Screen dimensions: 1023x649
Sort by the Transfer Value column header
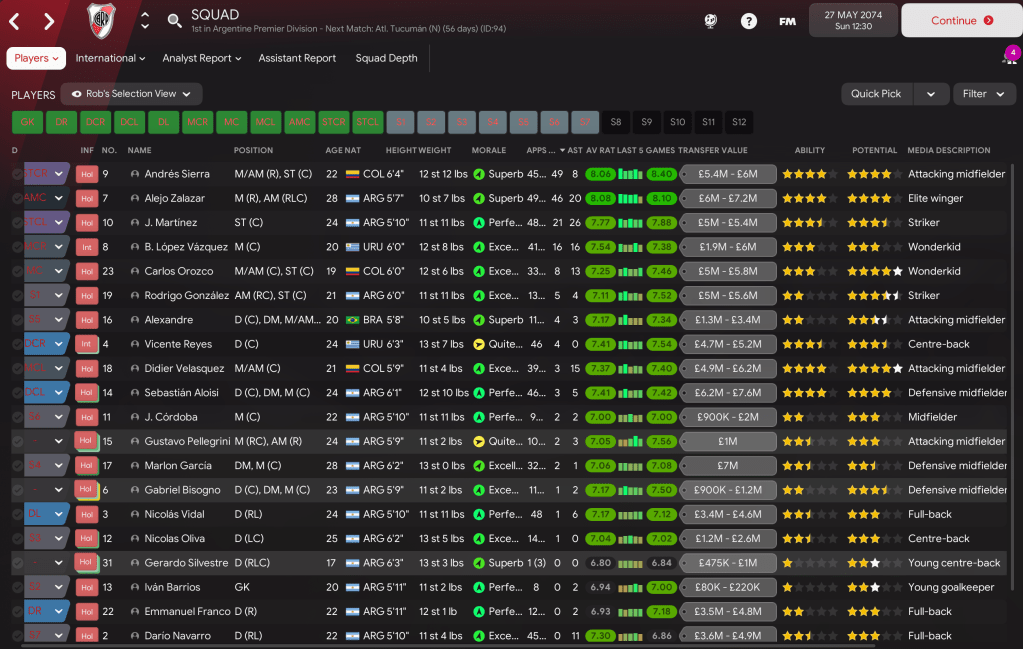[712, 150]
